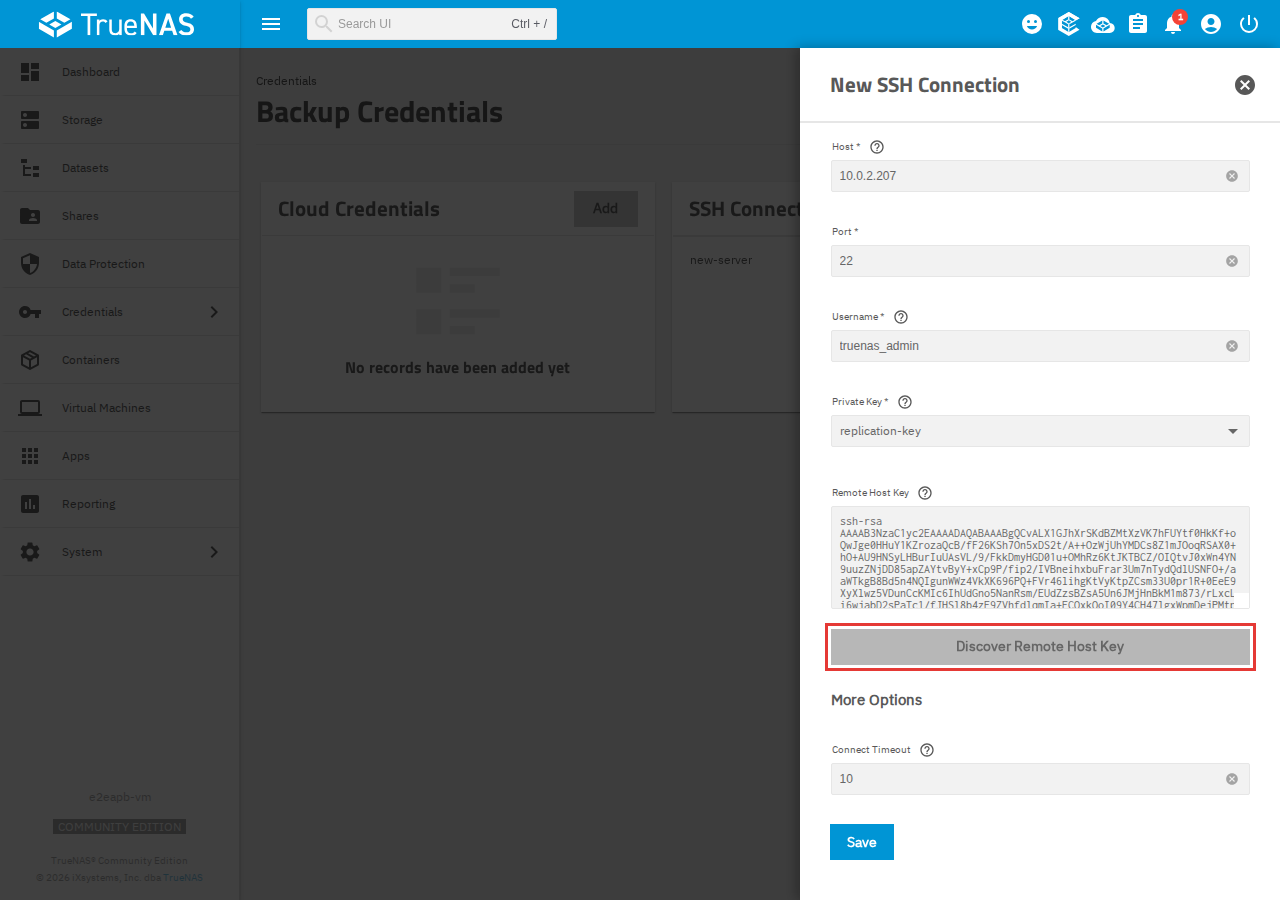Viewport: 1280px width, 900px height.
Task: Show help for the Host field
Action: click(877, 147)
